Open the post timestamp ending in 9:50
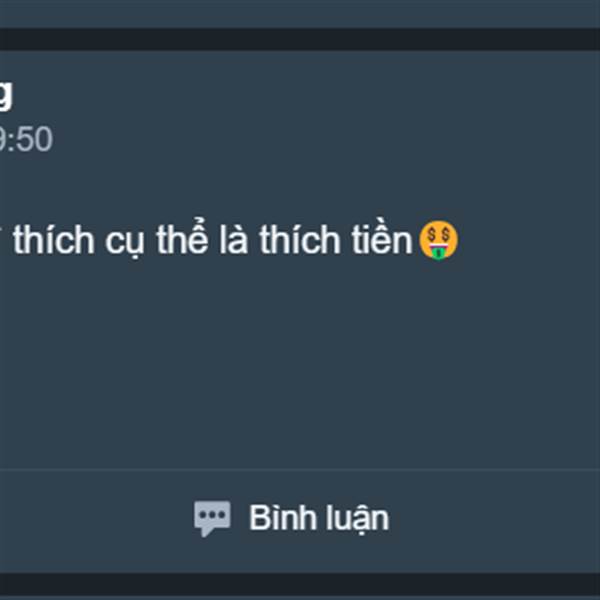 (x=26, y=139)
